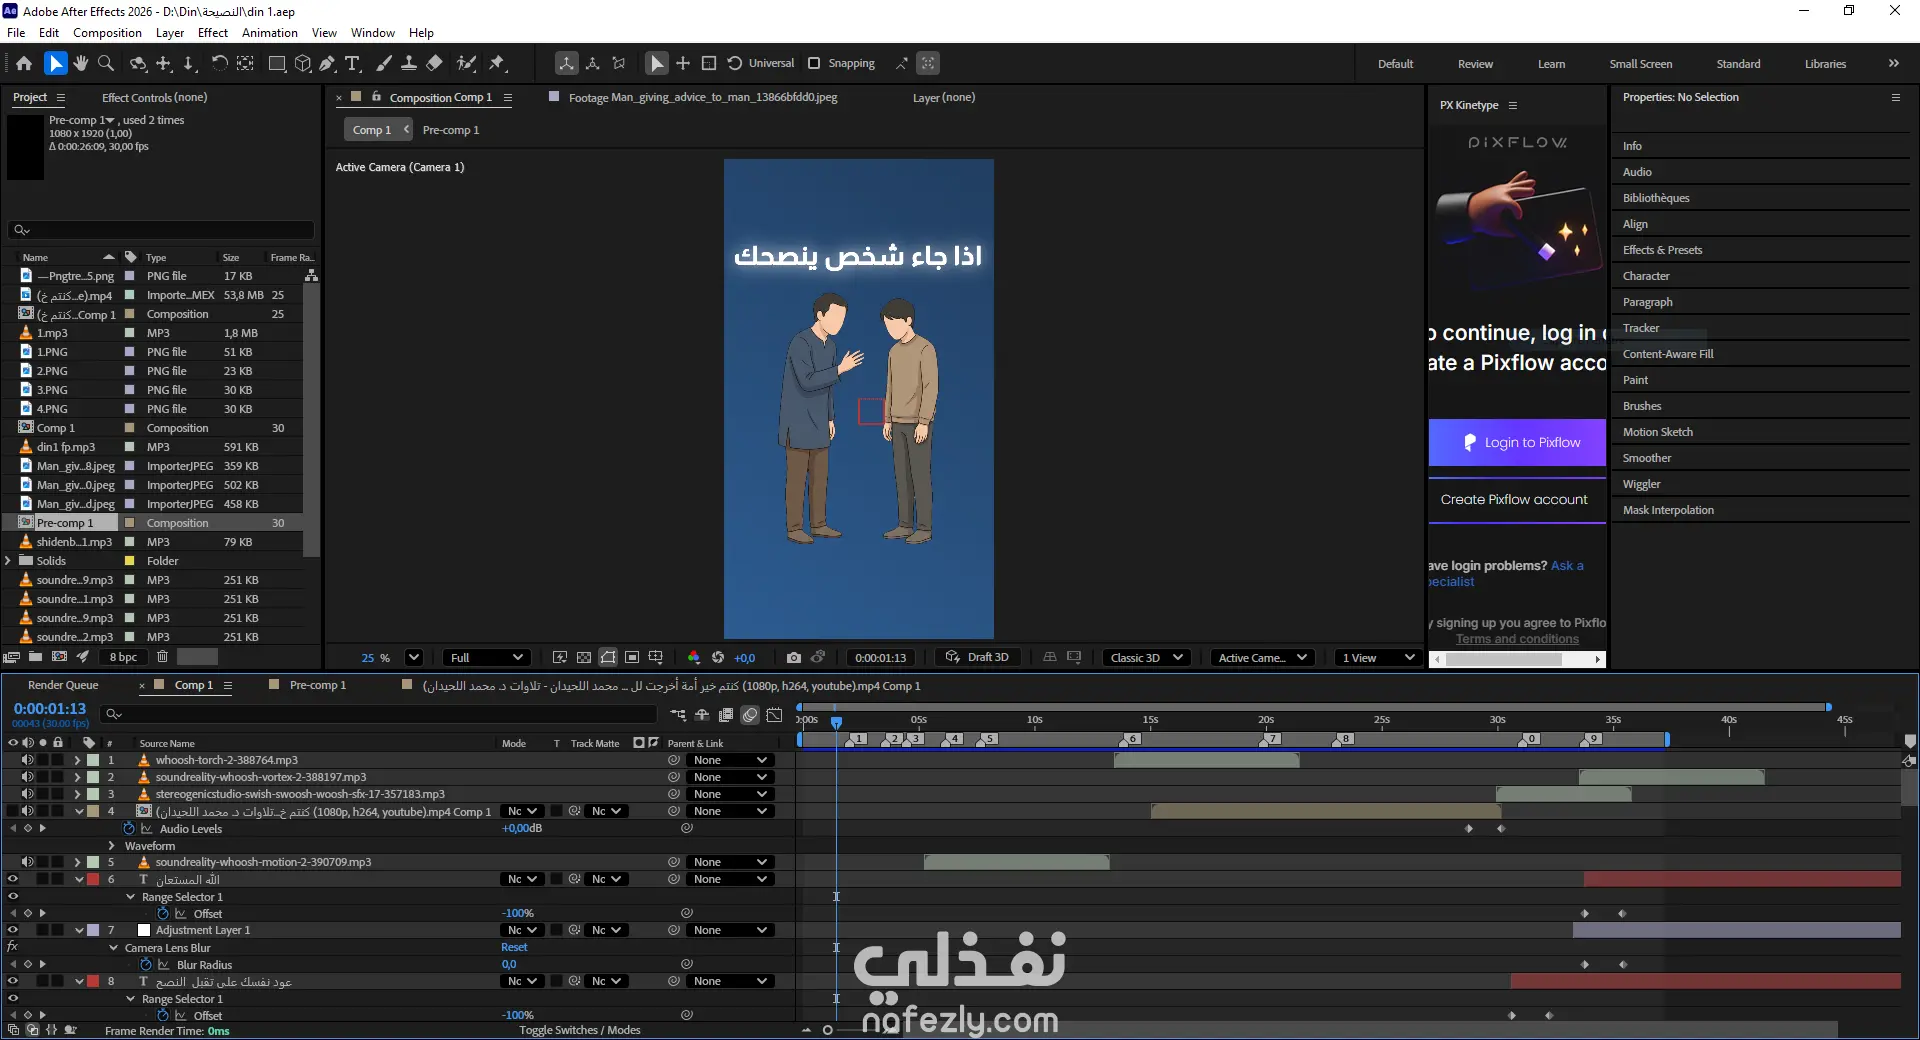
Task: Open Terms and conditions link
Action: 1517,639
